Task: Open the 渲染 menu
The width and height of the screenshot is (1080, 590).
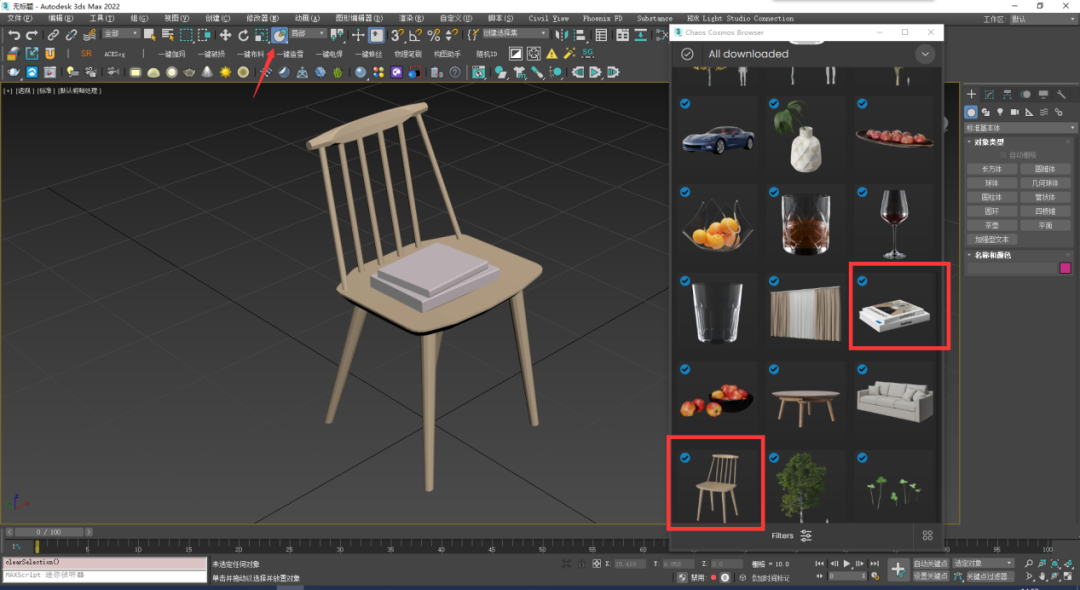Action: [410, 18]
